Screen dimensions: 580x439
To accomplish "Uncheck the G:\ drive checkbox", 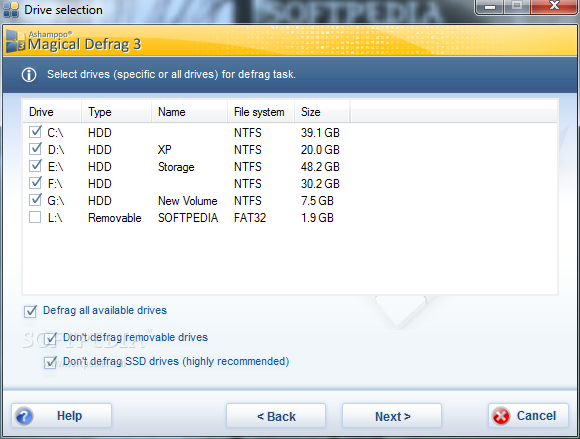I will coord(35,200).
